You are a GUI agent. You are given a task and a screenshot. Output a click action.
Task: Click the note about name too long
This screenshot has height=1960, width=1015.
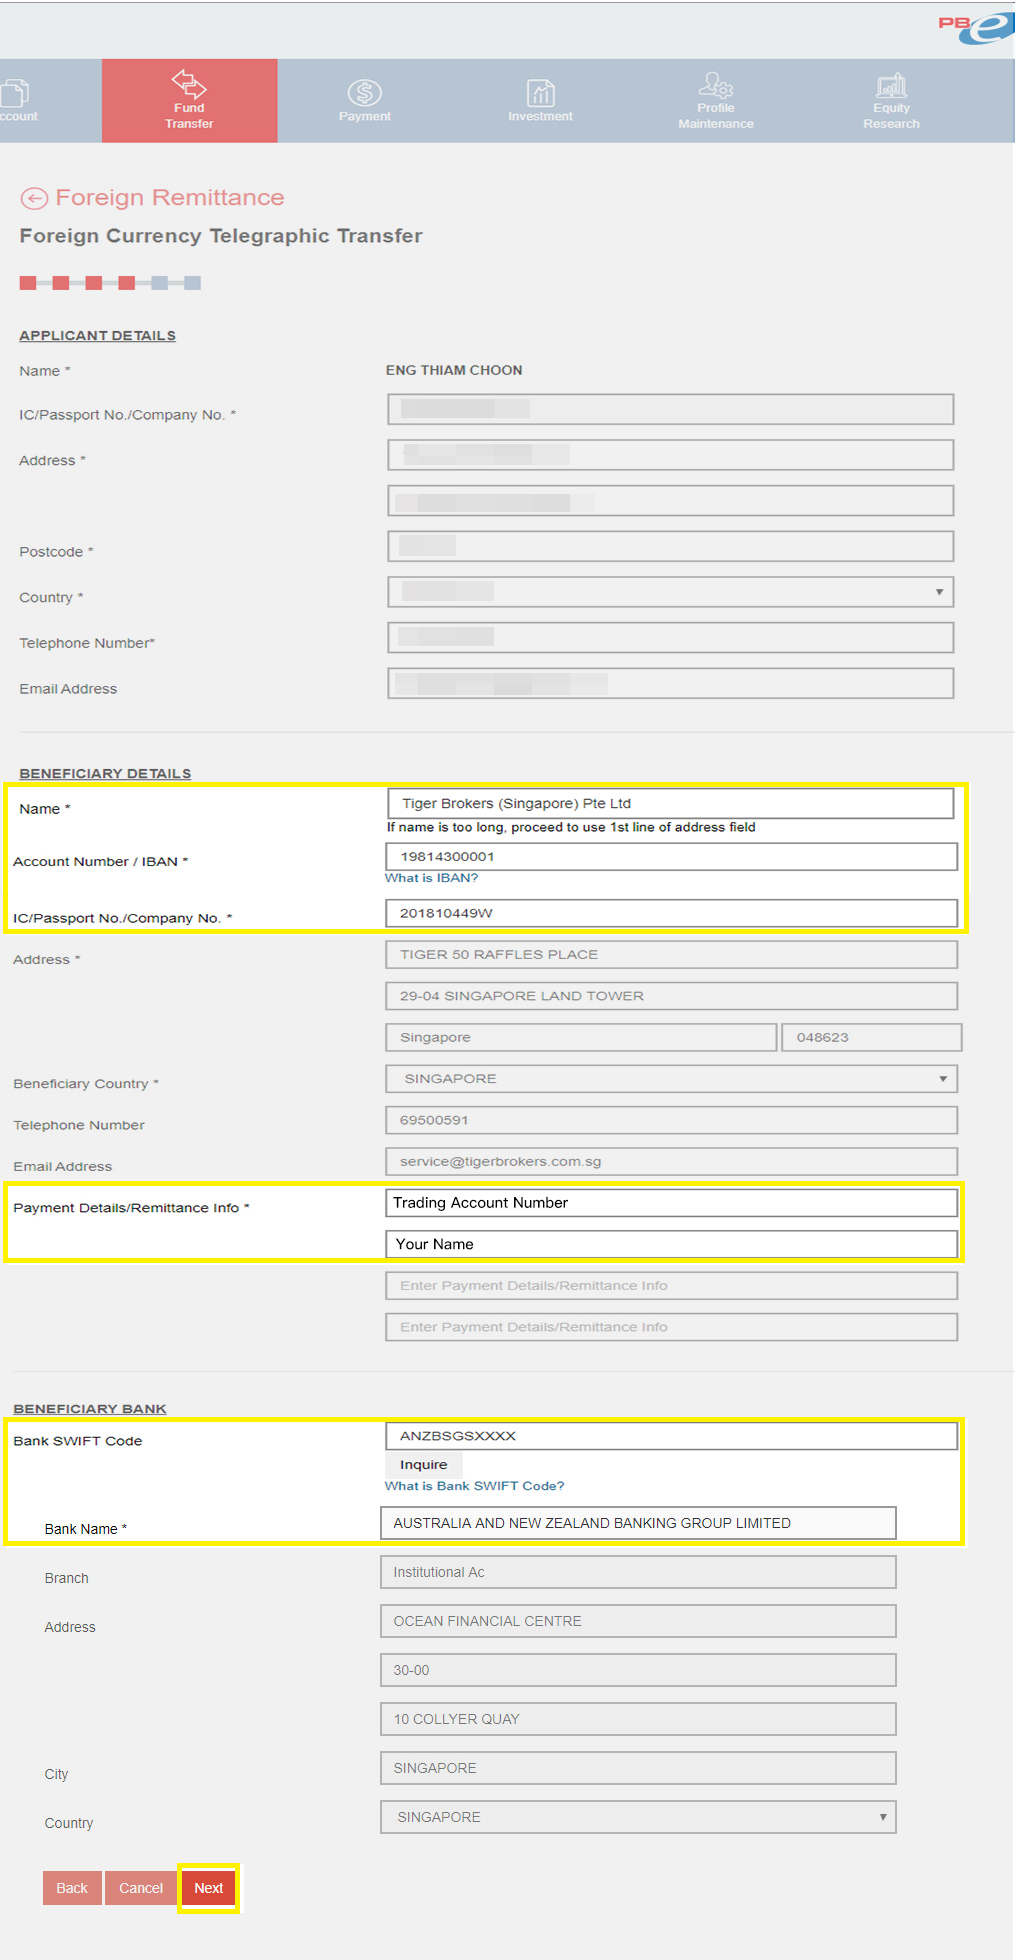pyautogui.click(x=571, y=827)
